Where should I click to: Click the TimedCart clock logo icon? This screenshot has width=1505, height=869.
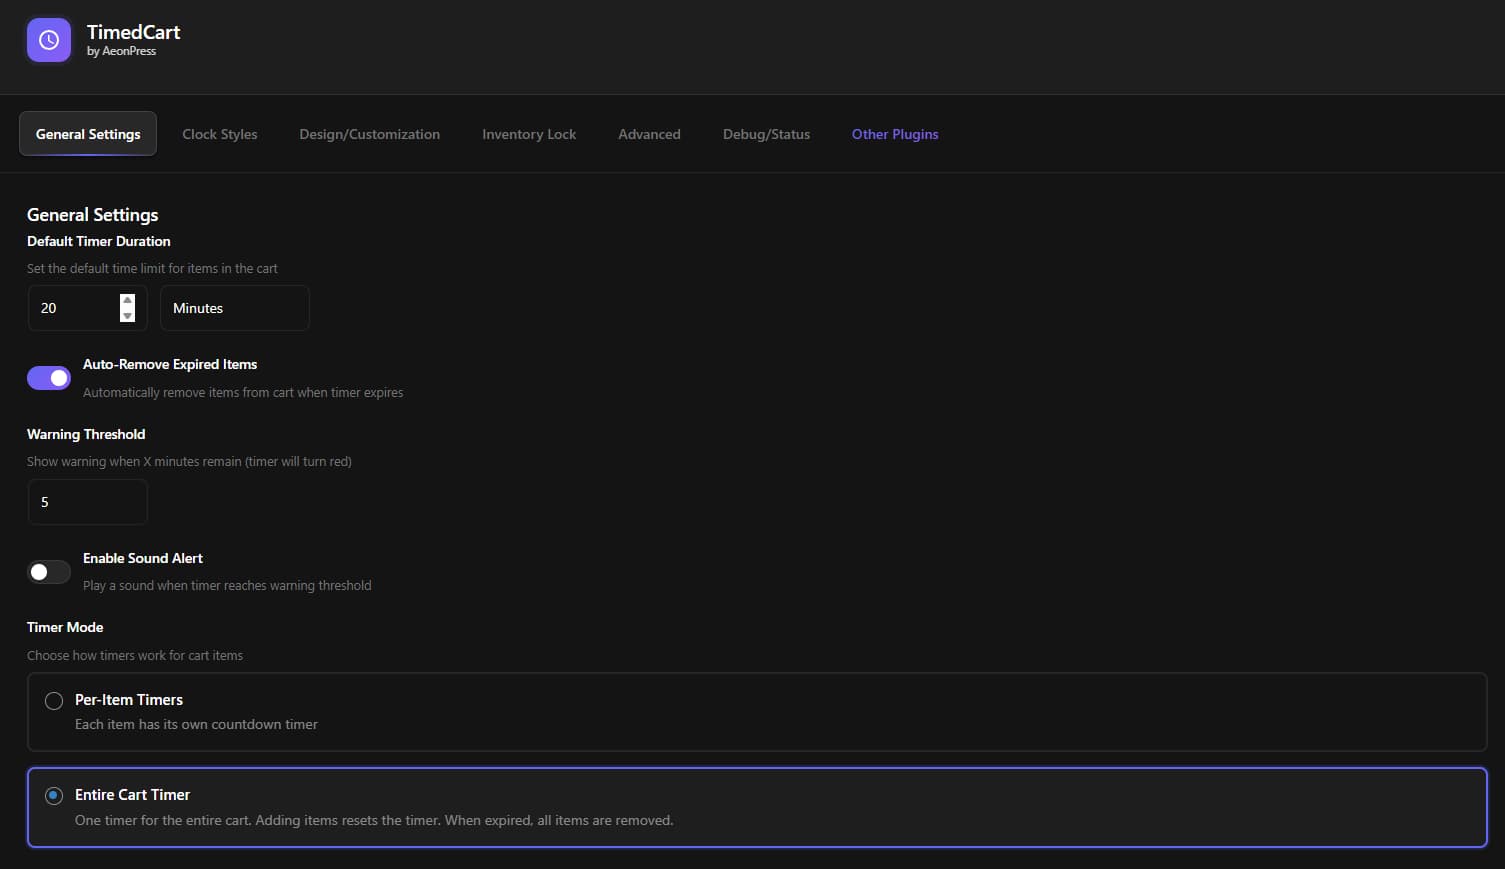[x=48, y=40]
